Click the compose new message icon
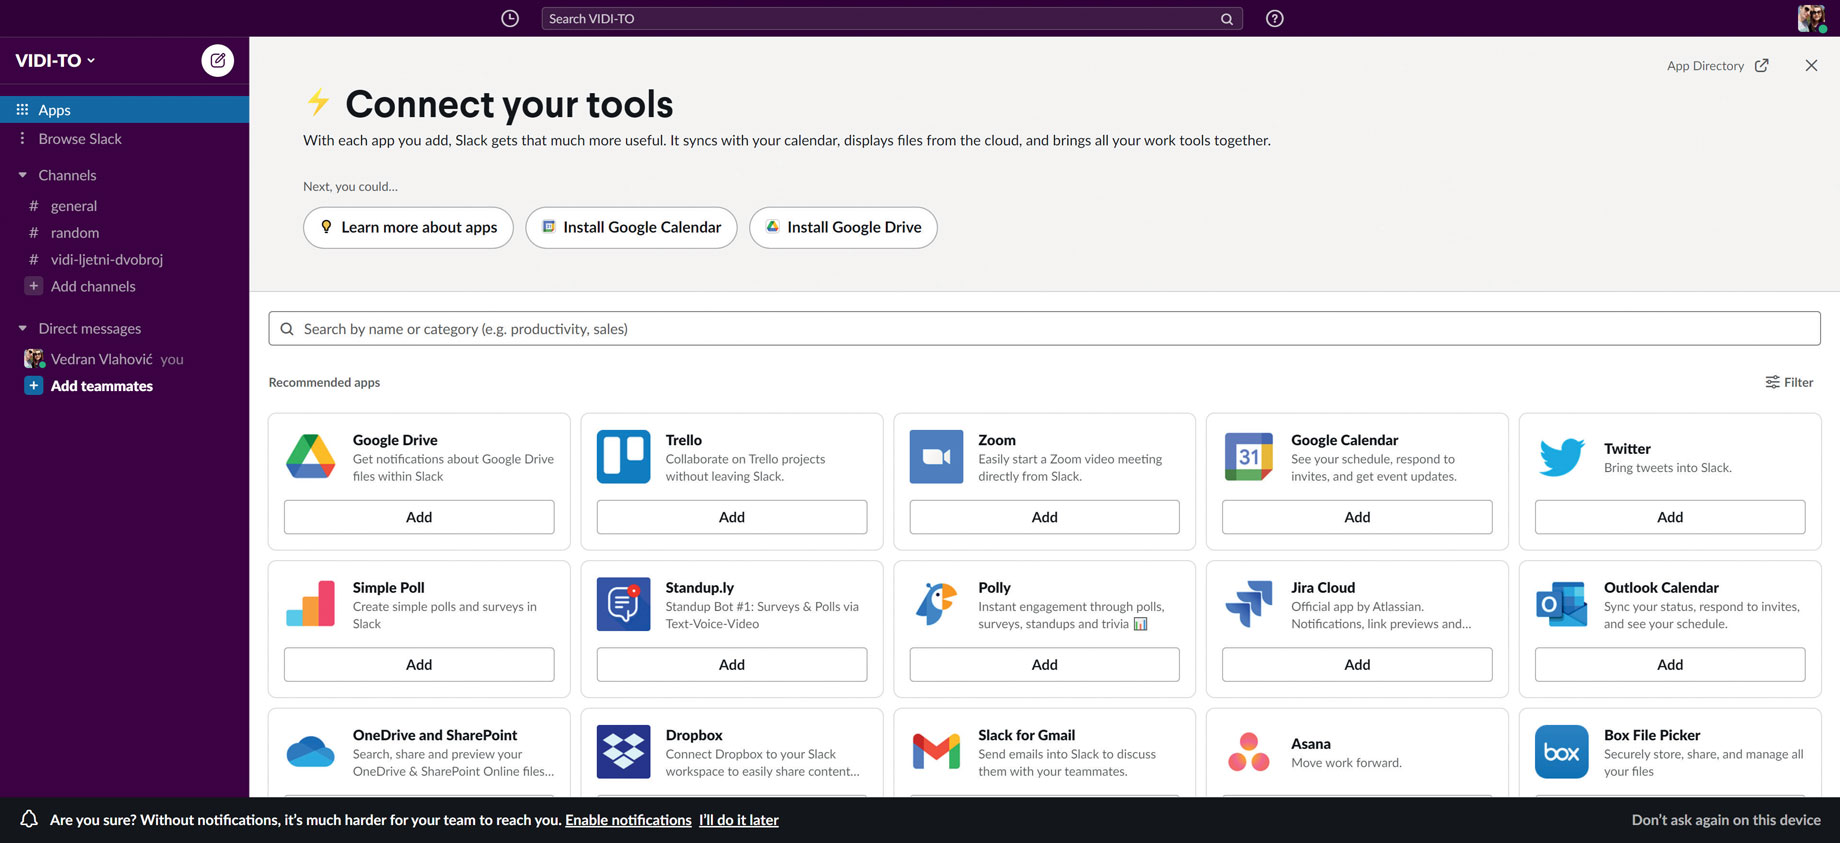Viewport: 1840px width, 843px height. pos(217,60)
